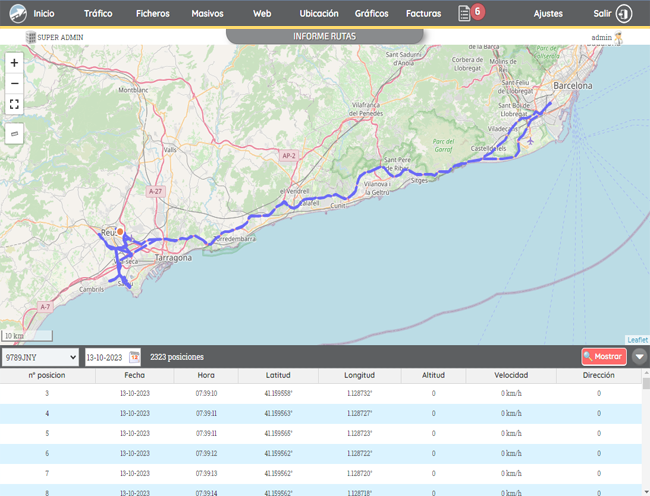Sort by Velocidad column header
Image resolution: width=650 pixels, height=496 pixels.
[x=511, y=375]
